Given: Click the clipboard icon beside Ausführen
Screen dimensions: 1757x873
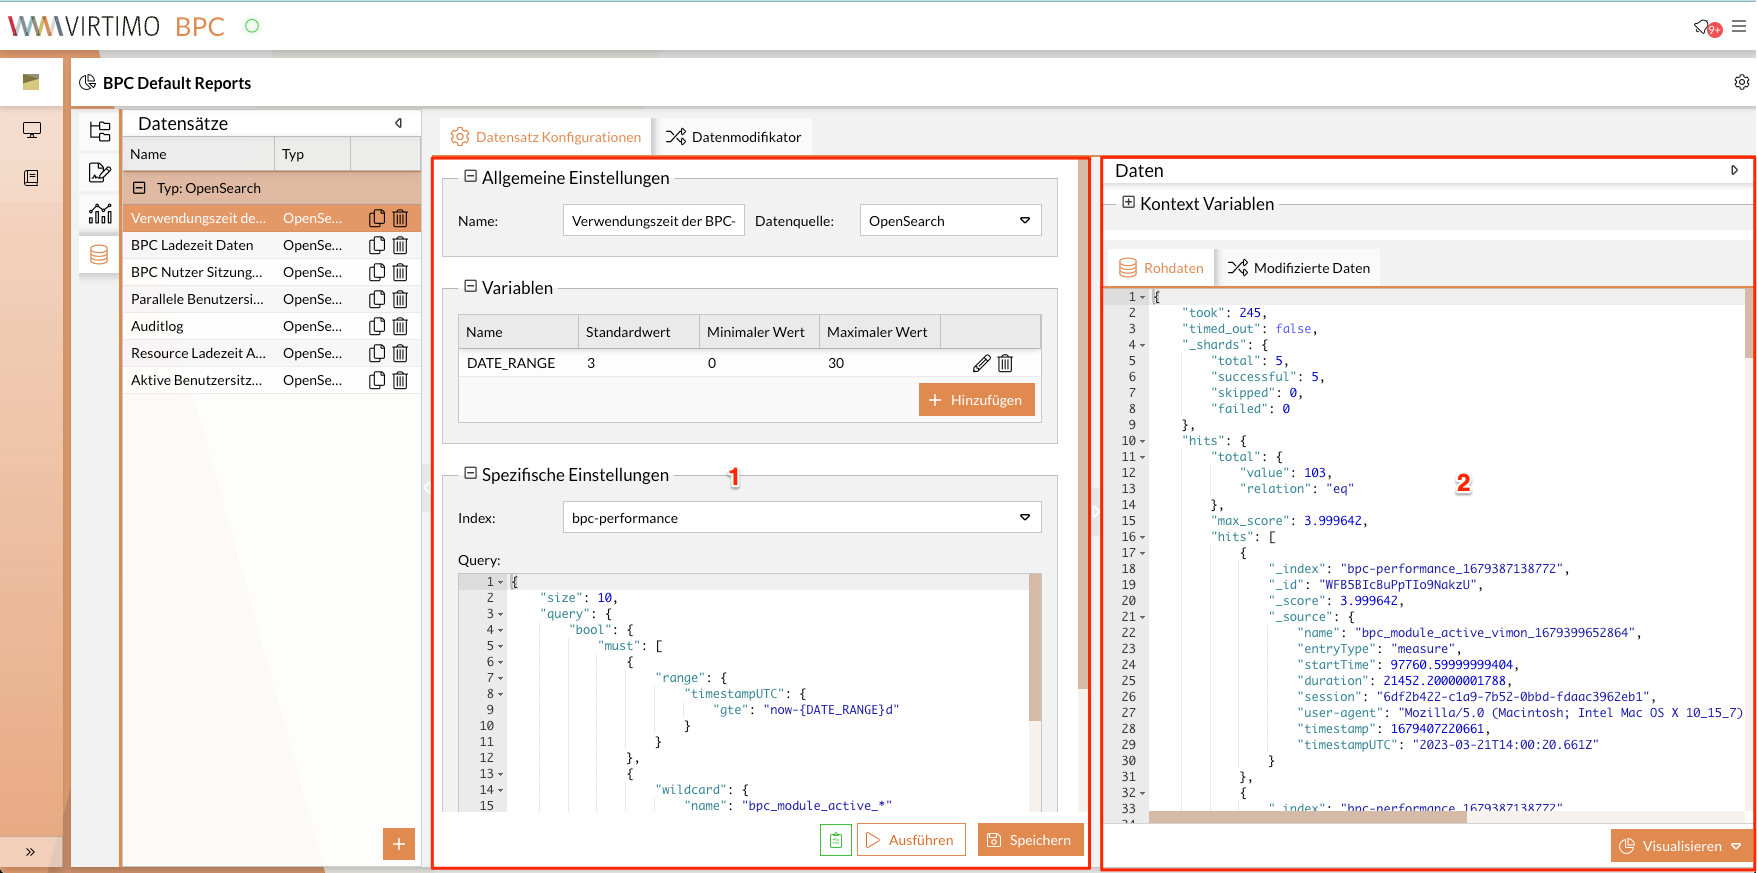Looking at the screenshot, I should (835, 840).
